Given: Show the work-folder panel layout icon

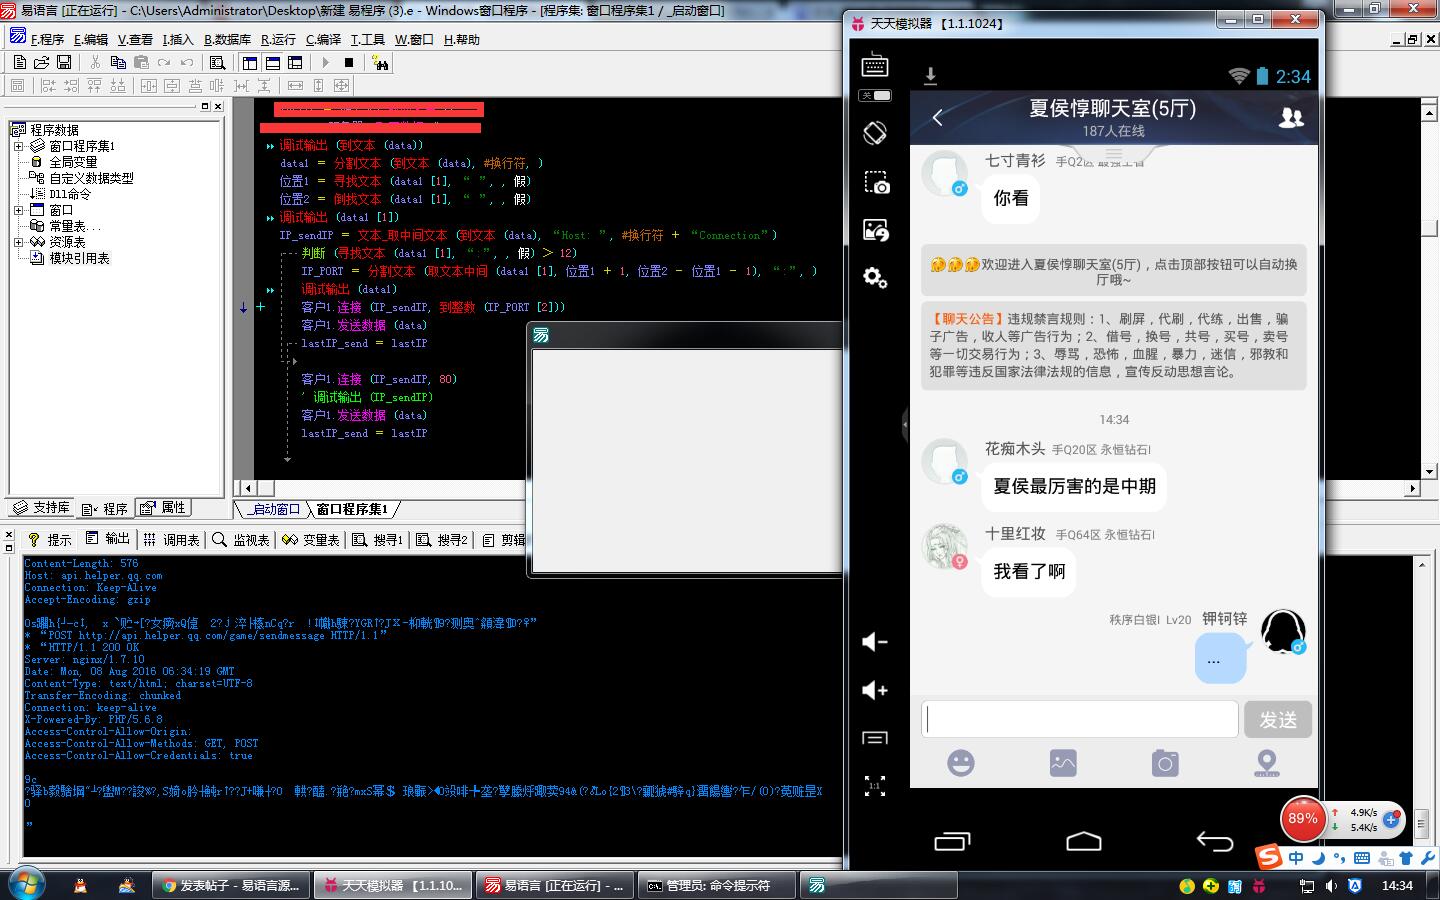Looking at the screenshot, I should pyautogui.click(x=250, y=63).
